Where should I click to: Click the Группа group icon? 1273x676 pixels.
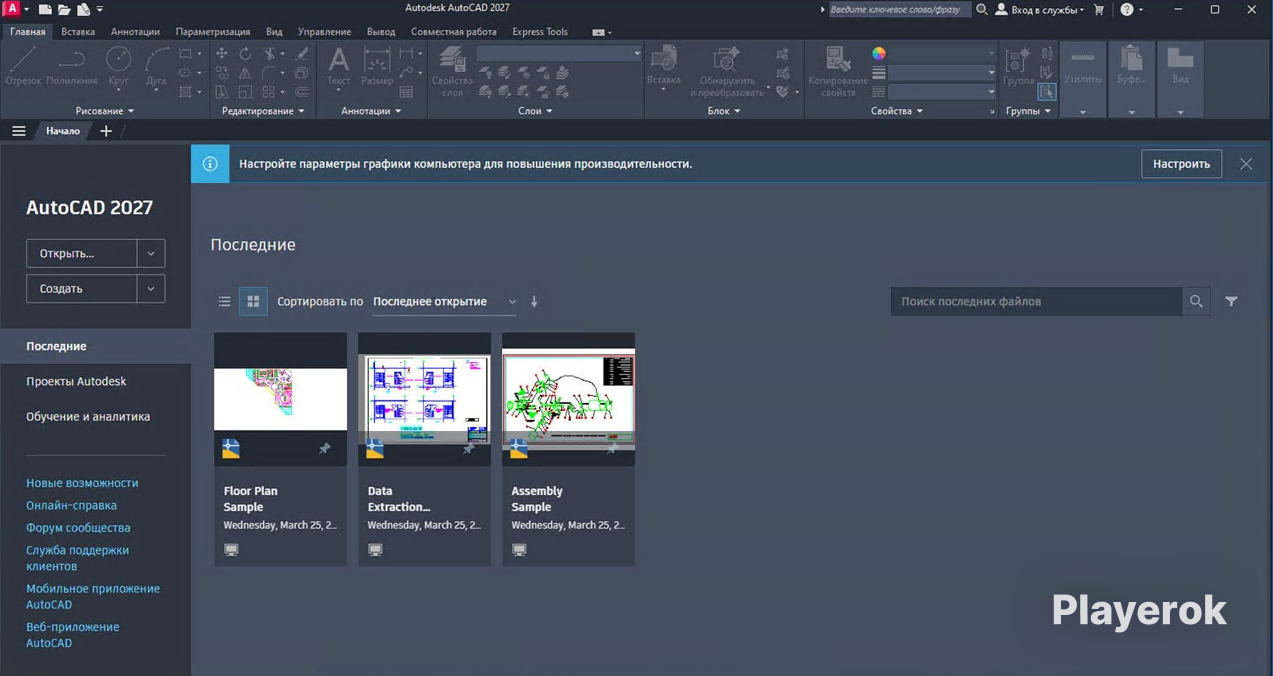[1018, 67]
